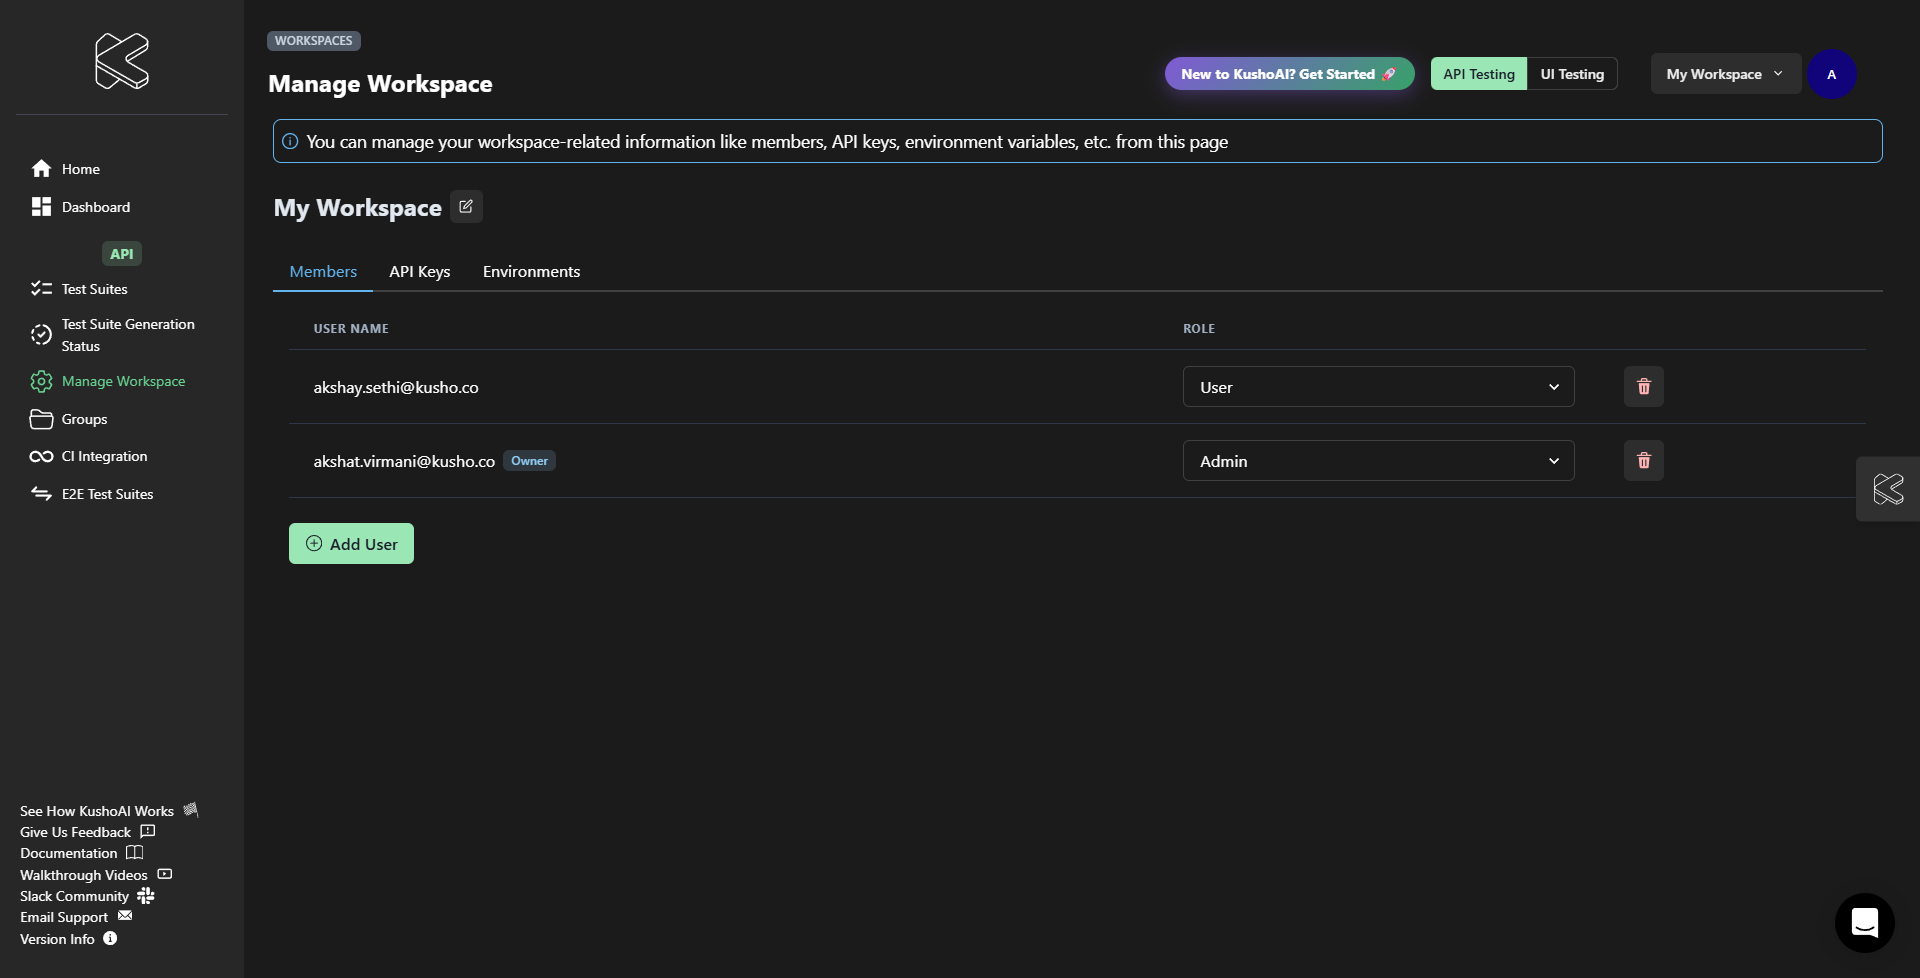Switch to UI Testing mode

[x=1572, y=74]
